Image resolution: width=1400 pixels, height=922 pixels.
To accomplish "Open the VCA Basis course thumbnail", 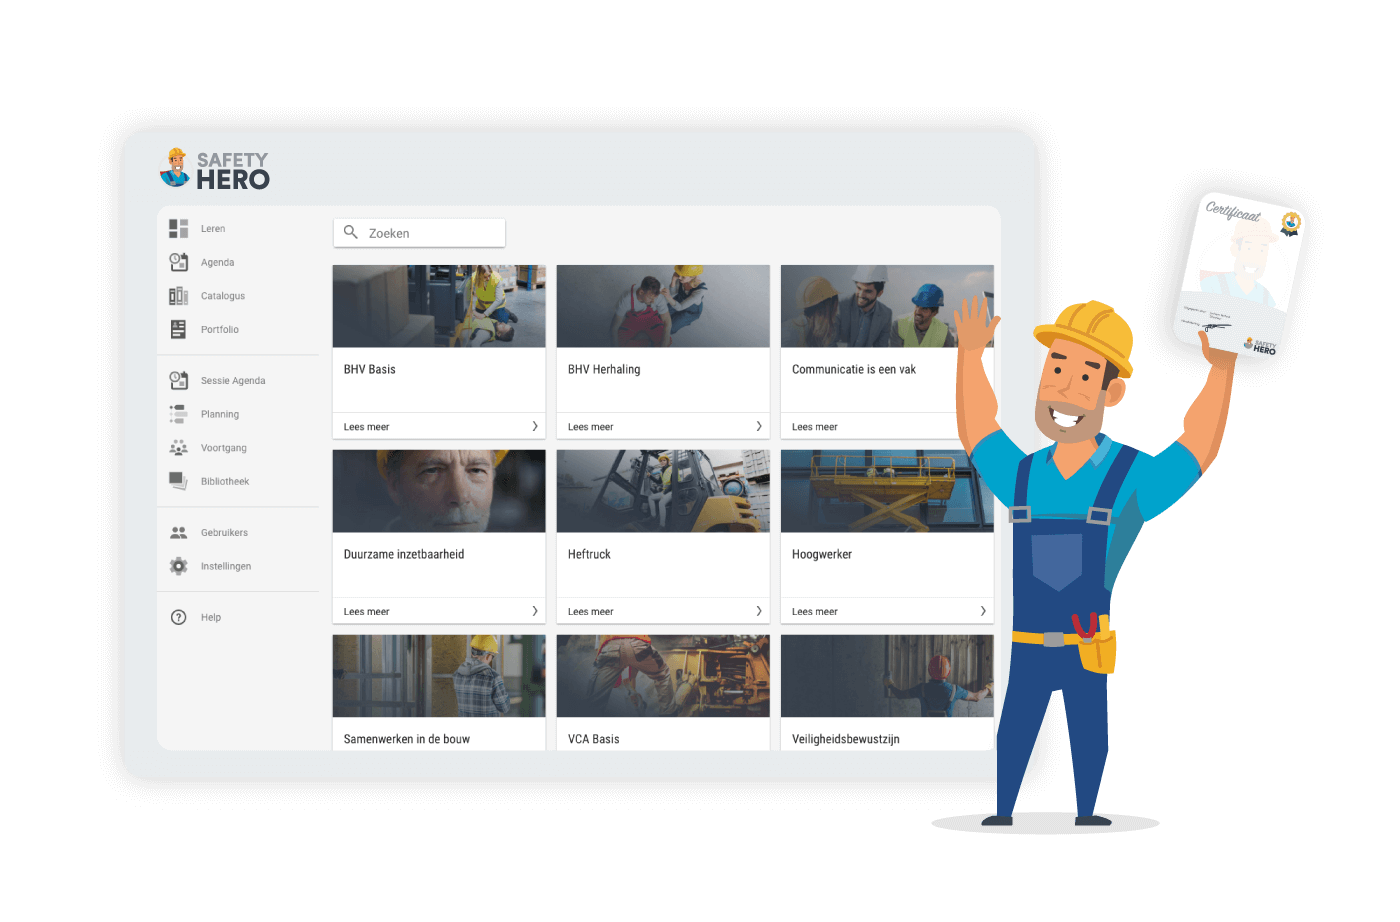I will pos(663,676).
